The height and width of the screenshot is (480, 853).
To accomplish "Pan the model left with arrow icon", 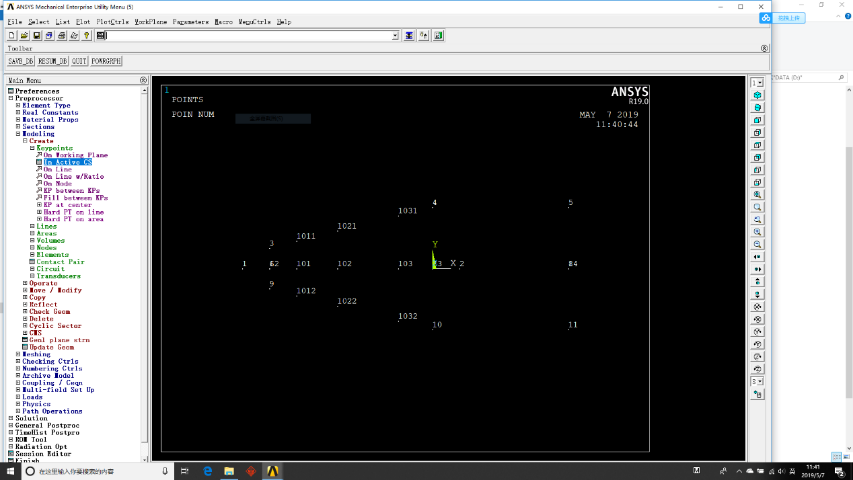I will pos(757,257).
